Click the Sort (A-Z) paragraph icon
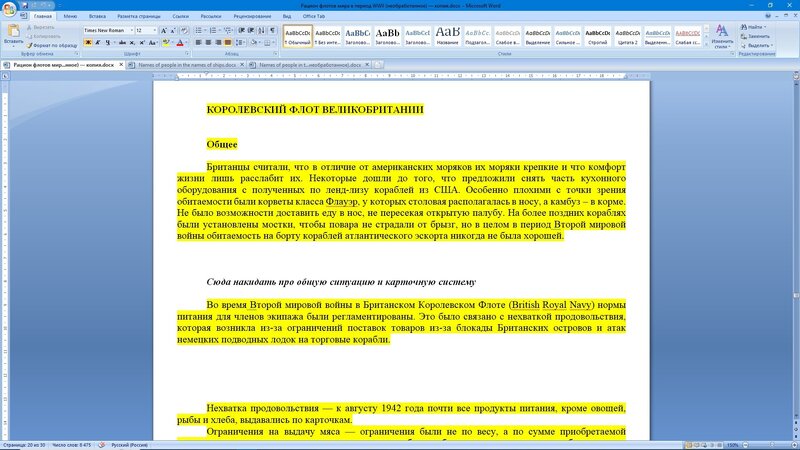Image resolution: width=800 pixels, height=450 pixels. (261, 31)
